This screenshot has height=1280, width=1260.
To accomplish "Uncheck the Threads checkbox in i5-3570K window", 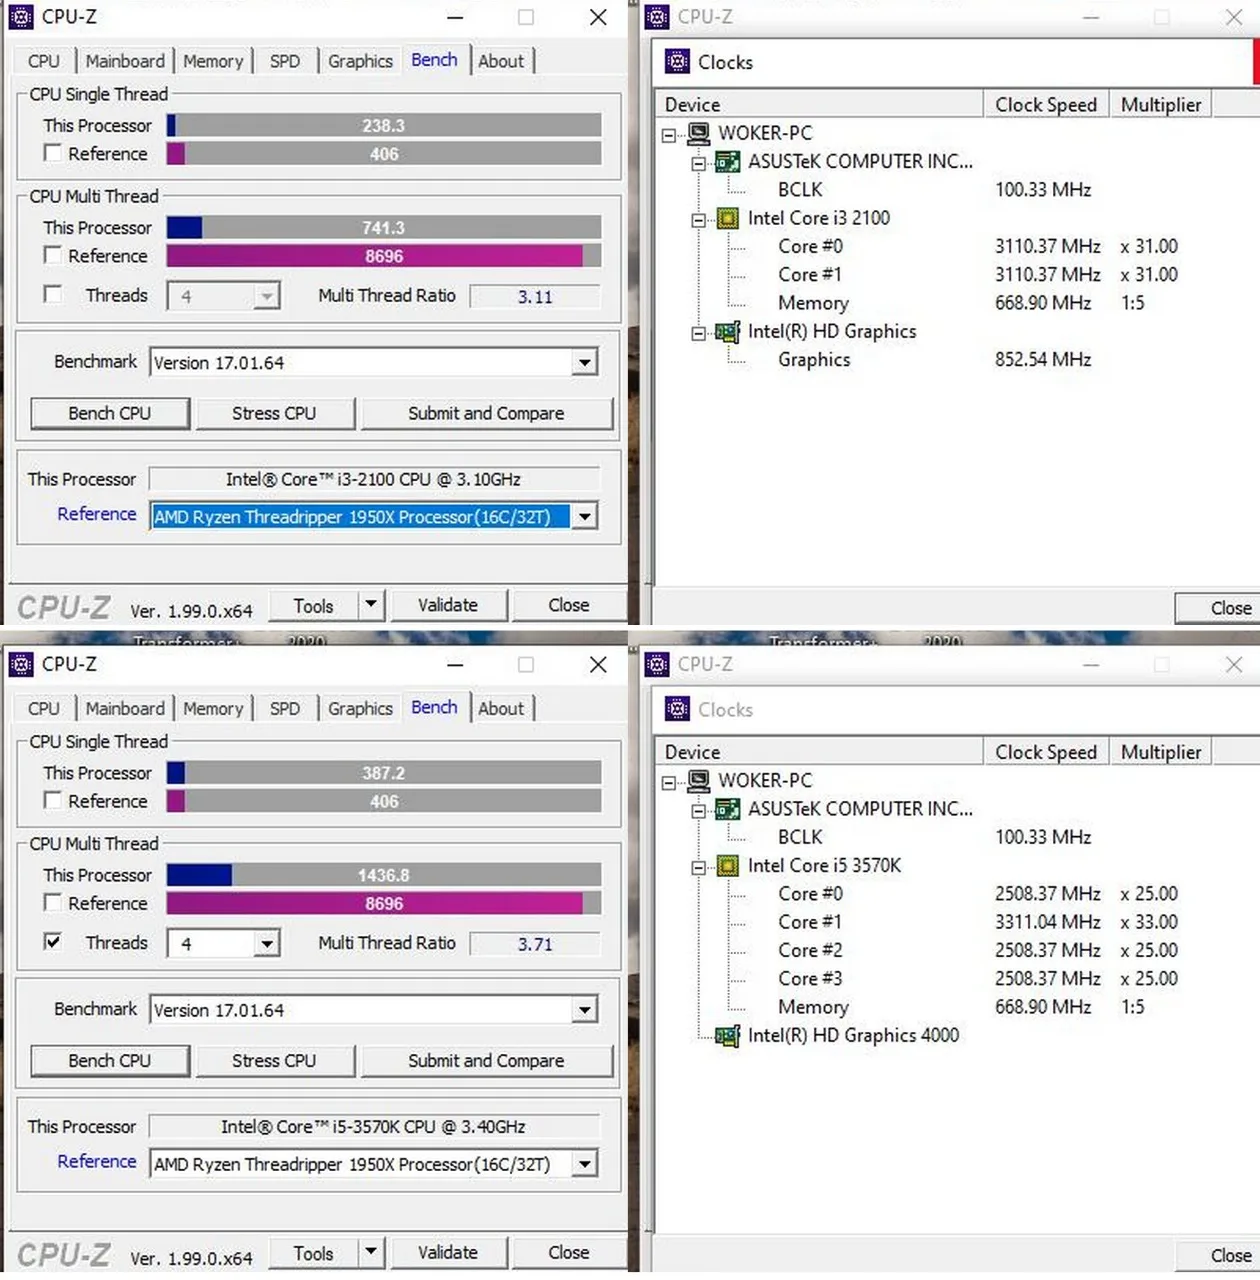I will [53, 941].
